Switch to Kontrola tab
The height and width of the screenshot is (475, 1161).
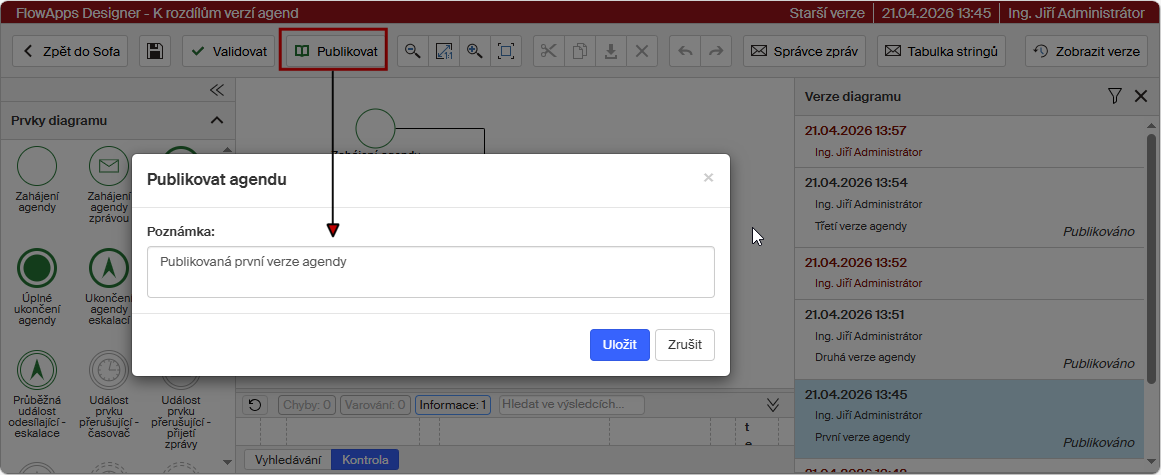365,459
